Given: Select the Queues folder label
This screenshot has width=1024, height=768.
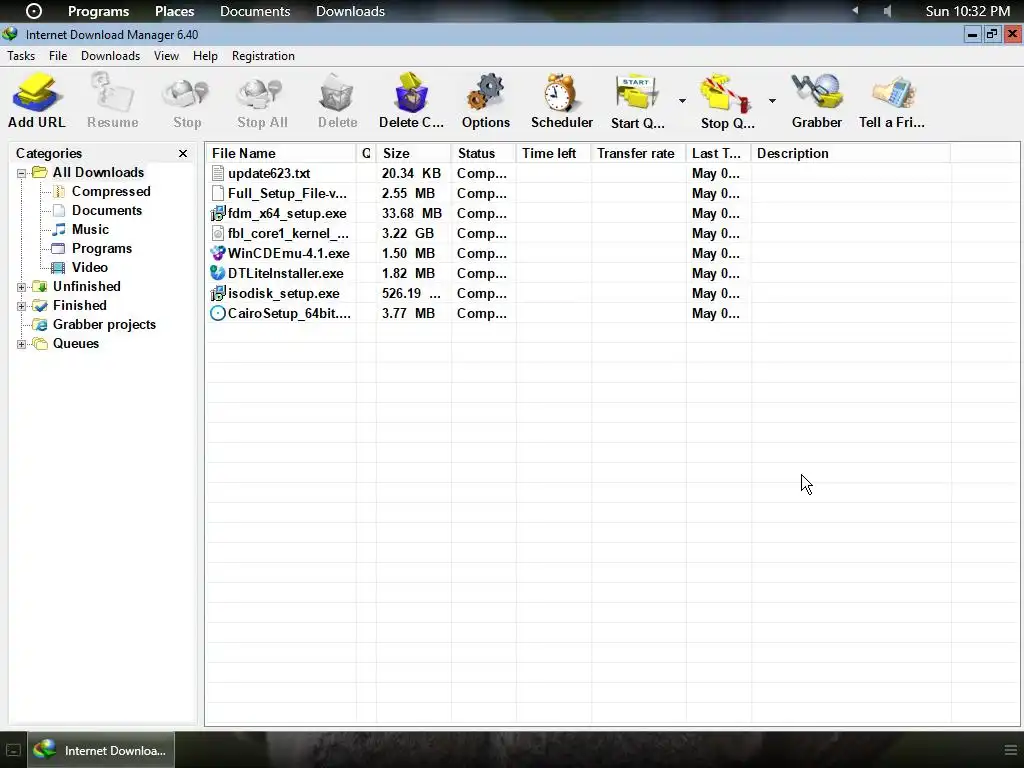Looking at the screenshot, I should pos(76,344).
